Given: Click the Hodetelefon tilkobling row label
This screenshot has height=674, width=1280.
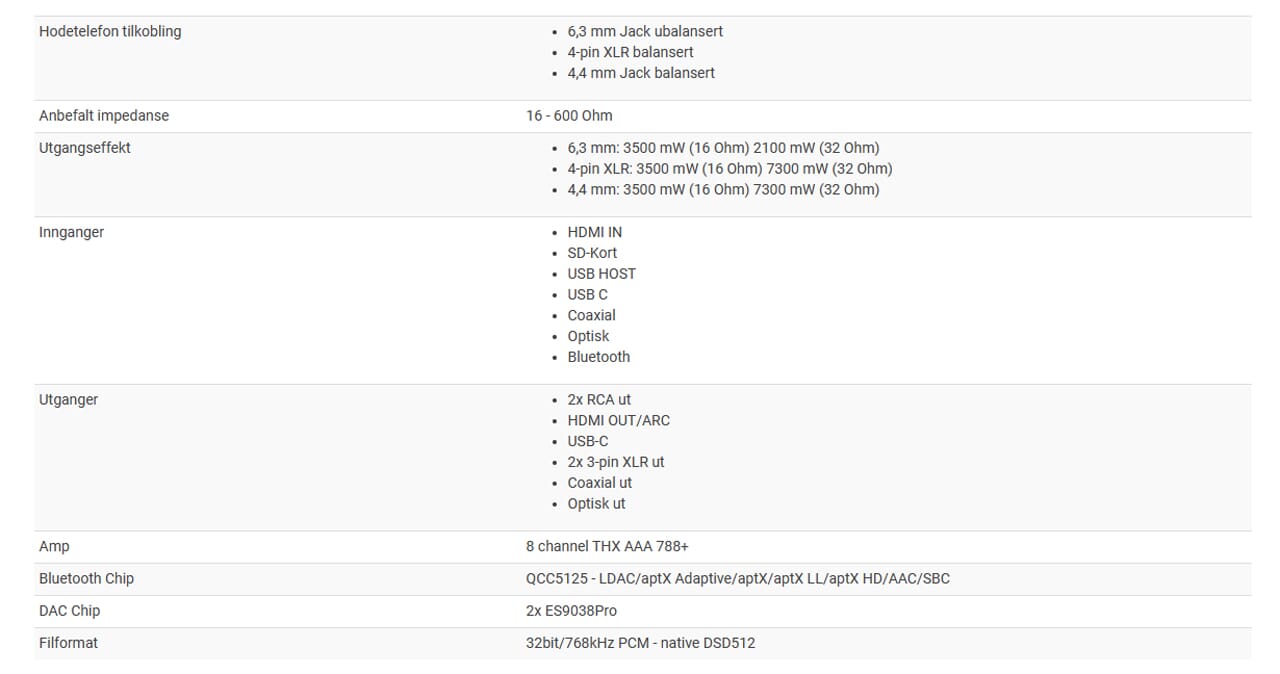Looking at the screenshot, I should 110,31.
